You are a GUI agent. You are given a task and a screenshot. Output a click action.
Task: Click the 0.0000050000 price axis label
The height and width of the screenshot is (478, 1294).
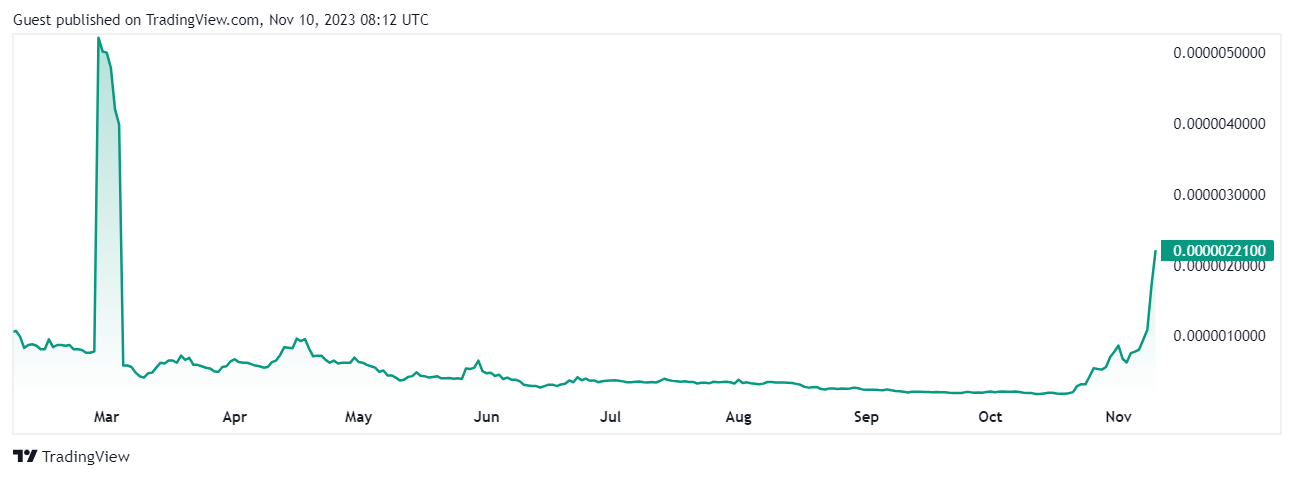pyautogui.click(x=1220, y=53)
